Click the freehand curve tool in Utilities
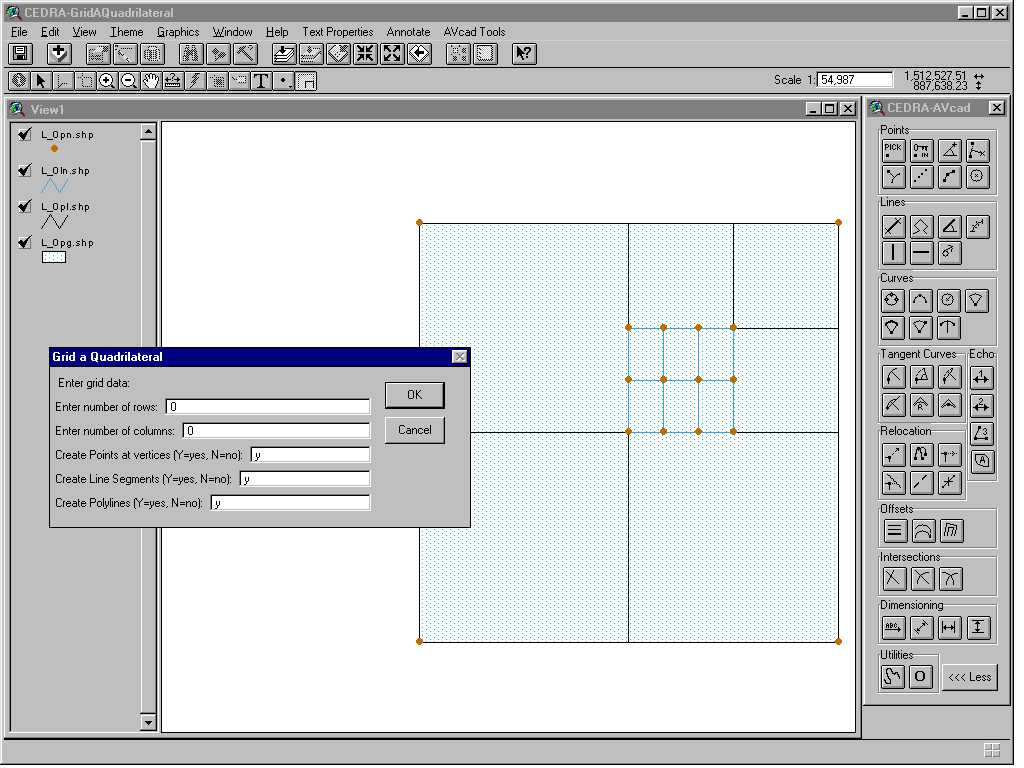This screenshot has height=768, width=1024. click(893, 677)
